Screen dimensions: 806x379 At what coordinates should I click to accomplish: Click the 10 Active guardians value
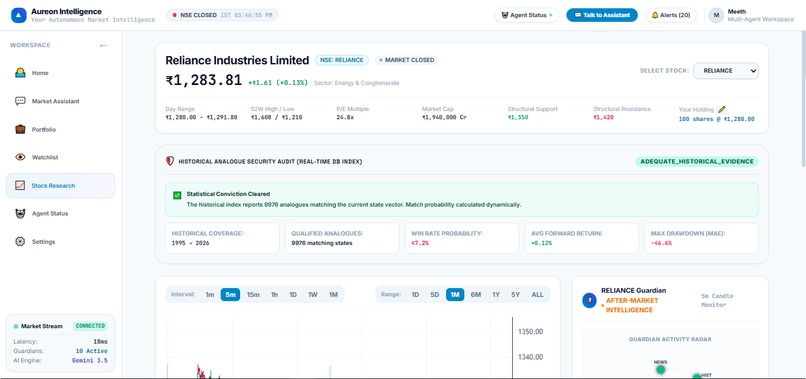click(x=91, y=351)
